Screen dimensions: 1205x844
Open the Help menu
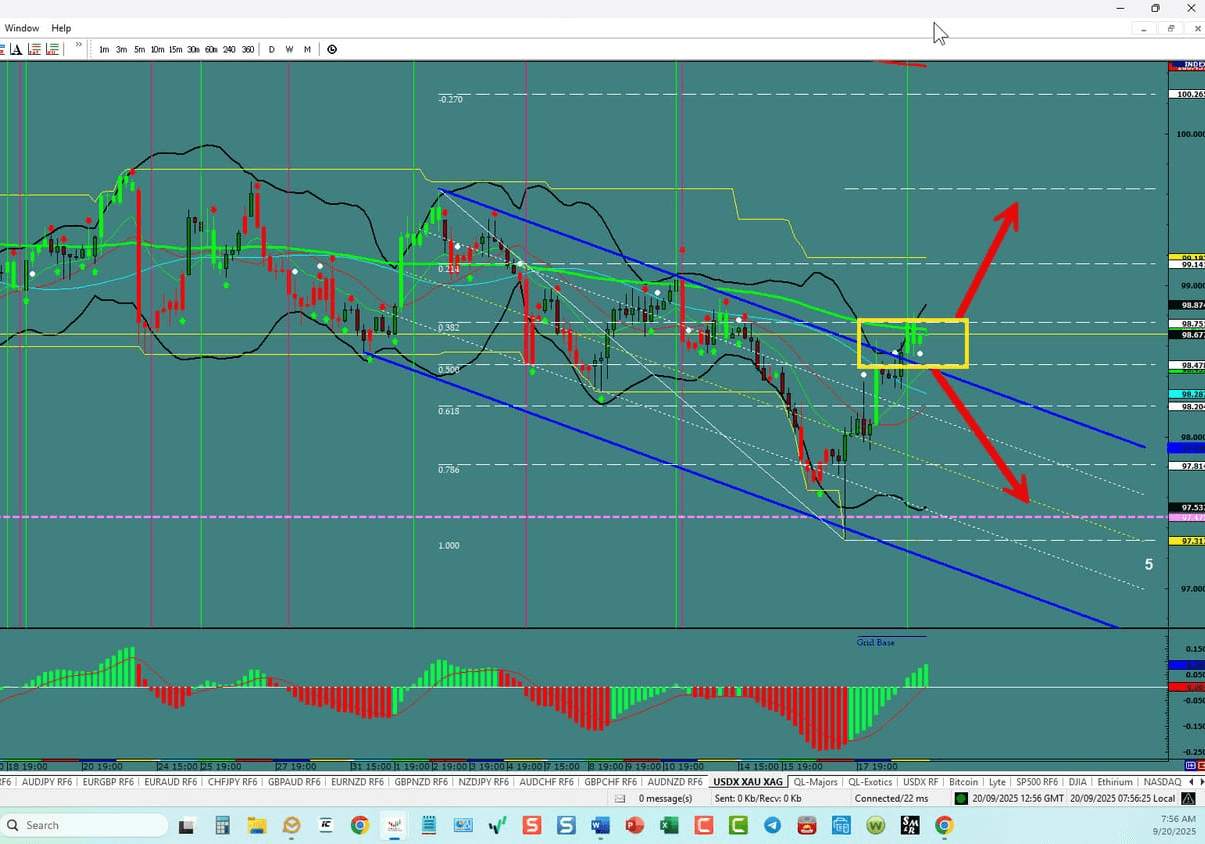tap(61, 27)
